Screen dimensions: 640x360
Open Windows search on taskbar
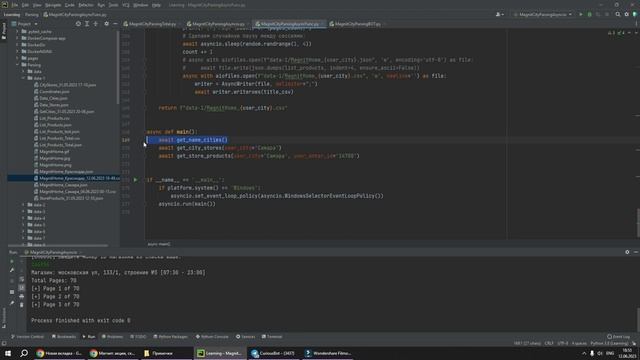[24, 353]
